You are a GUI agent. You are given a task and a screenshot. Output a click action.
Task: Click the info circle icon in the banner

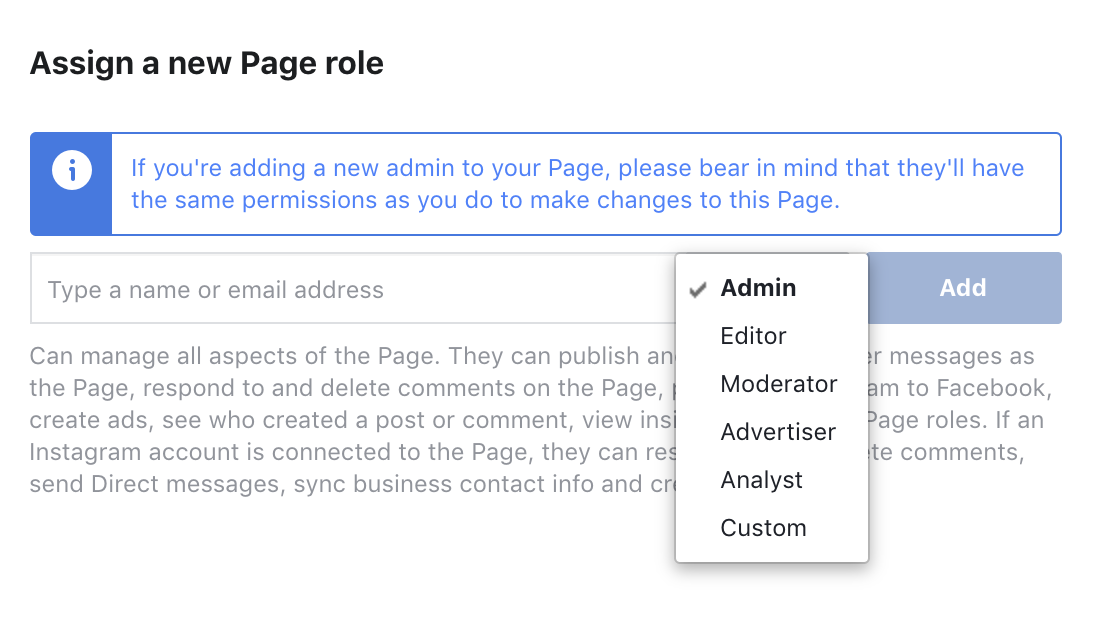pos(71,170)
